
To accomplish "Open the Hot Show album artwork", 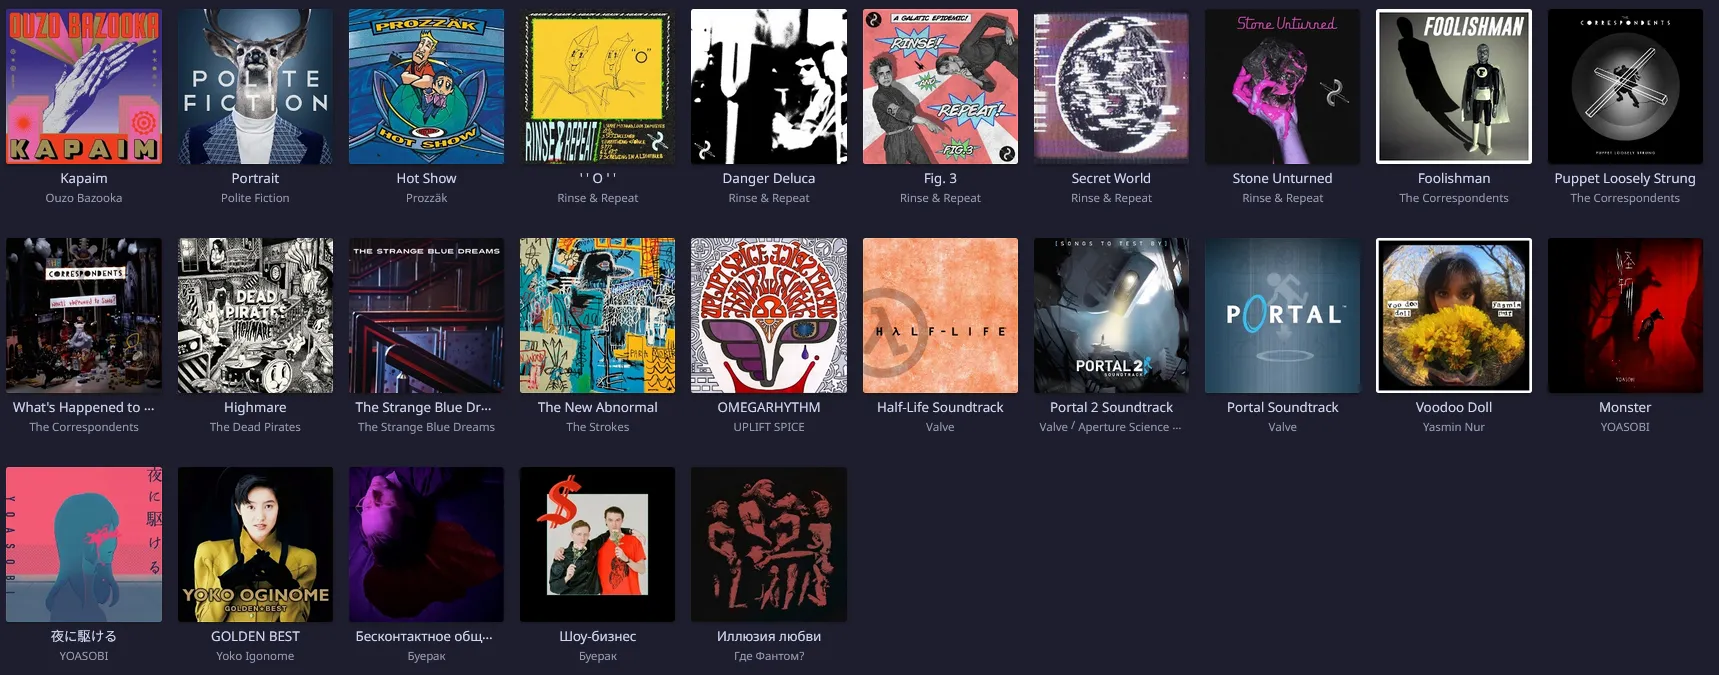I will coord(426,86).
